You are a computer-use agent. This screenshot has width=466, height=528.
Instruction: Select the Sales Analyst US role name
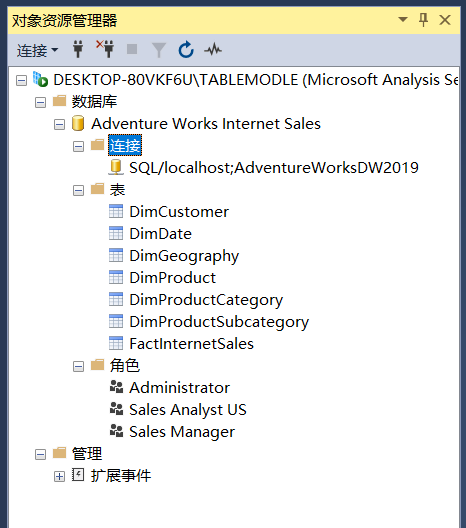[x=188, y=410]
